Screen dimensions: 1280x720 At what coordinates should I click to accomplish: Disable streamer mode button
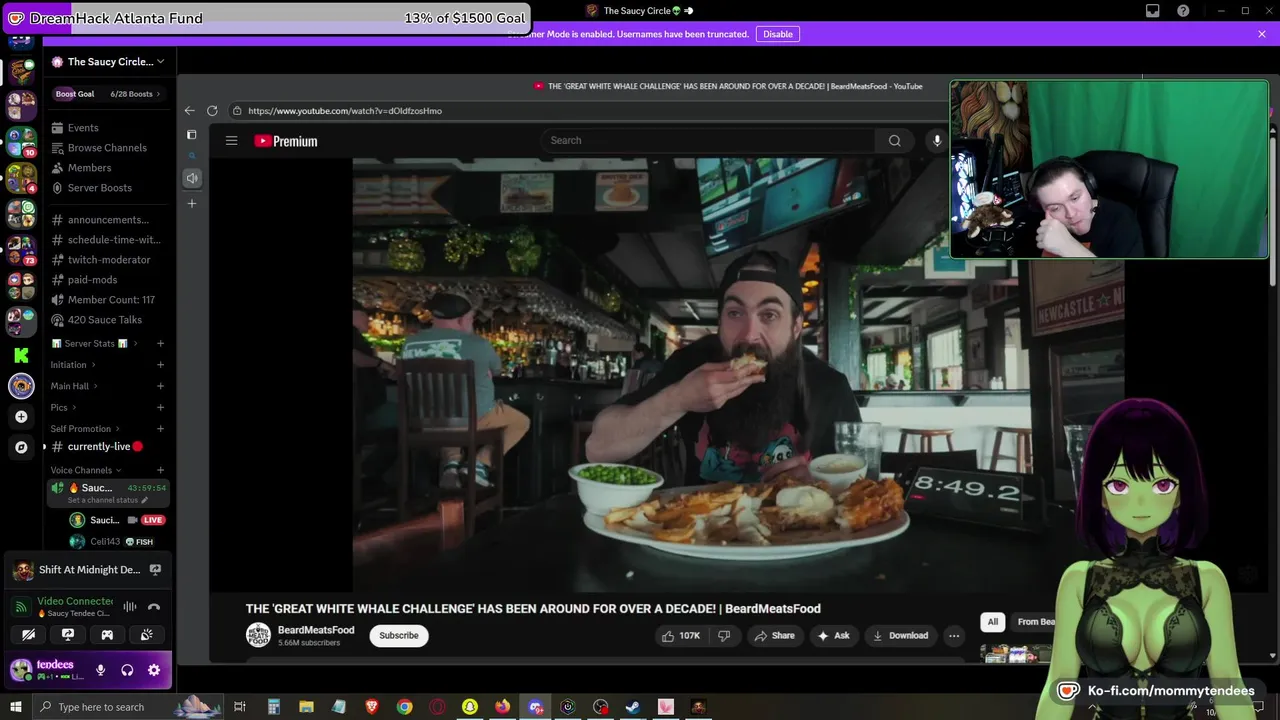point(778,34)
